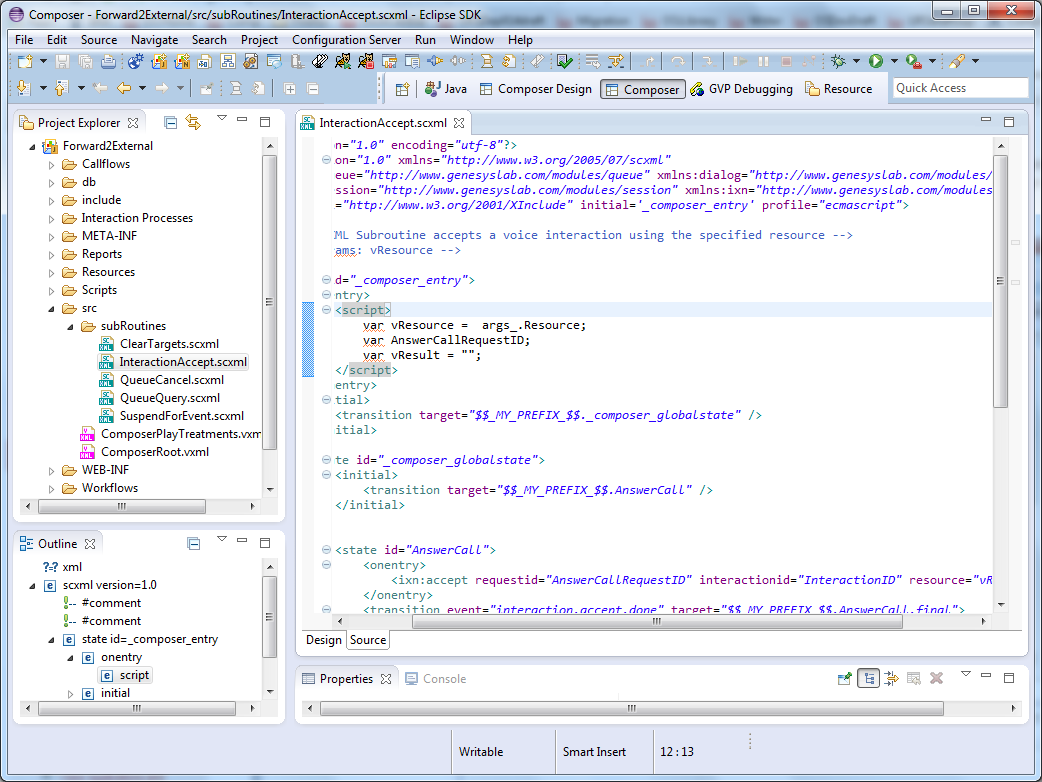This screenshot has height=782, width=1042.
Task: Open the Debug configurations dropdown arrow
Action: [x=856, y=61]
